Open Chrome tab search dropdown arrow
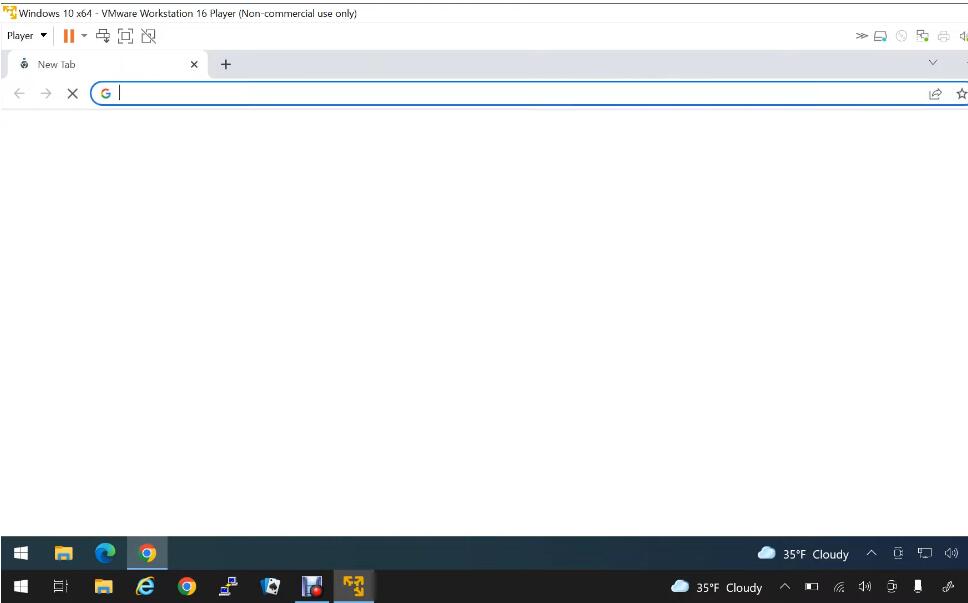The width and height of the screenshot is (968, 603). [x=933, y=63]
